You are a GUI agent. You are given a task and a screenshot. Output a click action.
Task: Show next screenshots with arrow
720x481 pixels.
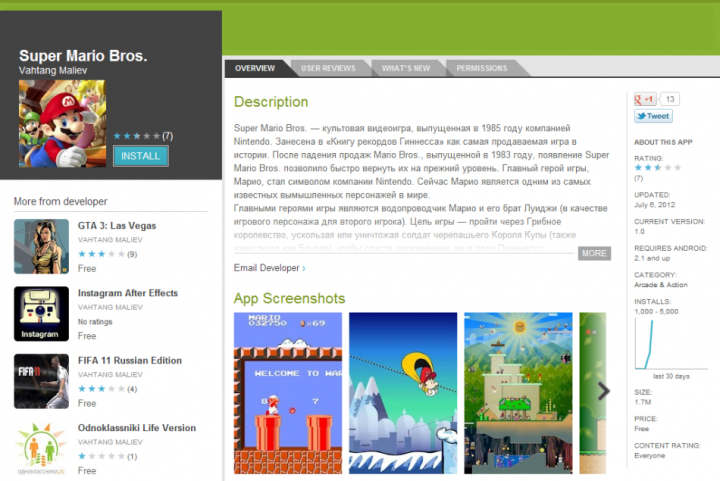(603, 391)
